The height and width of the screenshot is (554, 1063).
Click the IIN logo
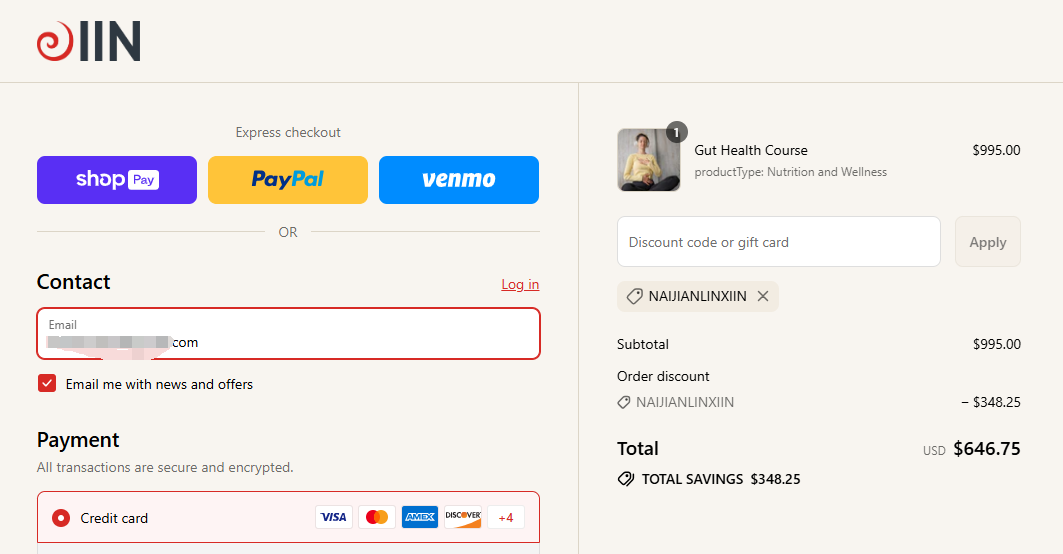point(88,42)
